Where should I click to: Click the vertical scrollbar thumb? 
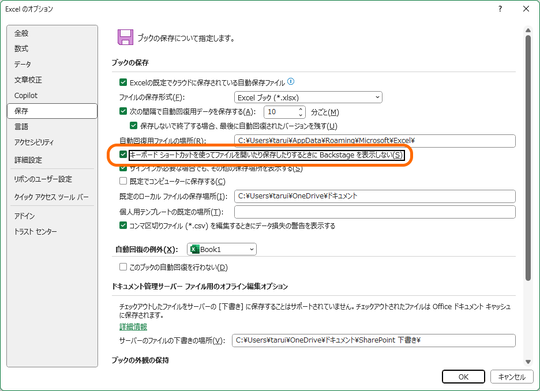click(x=528, y=158)
